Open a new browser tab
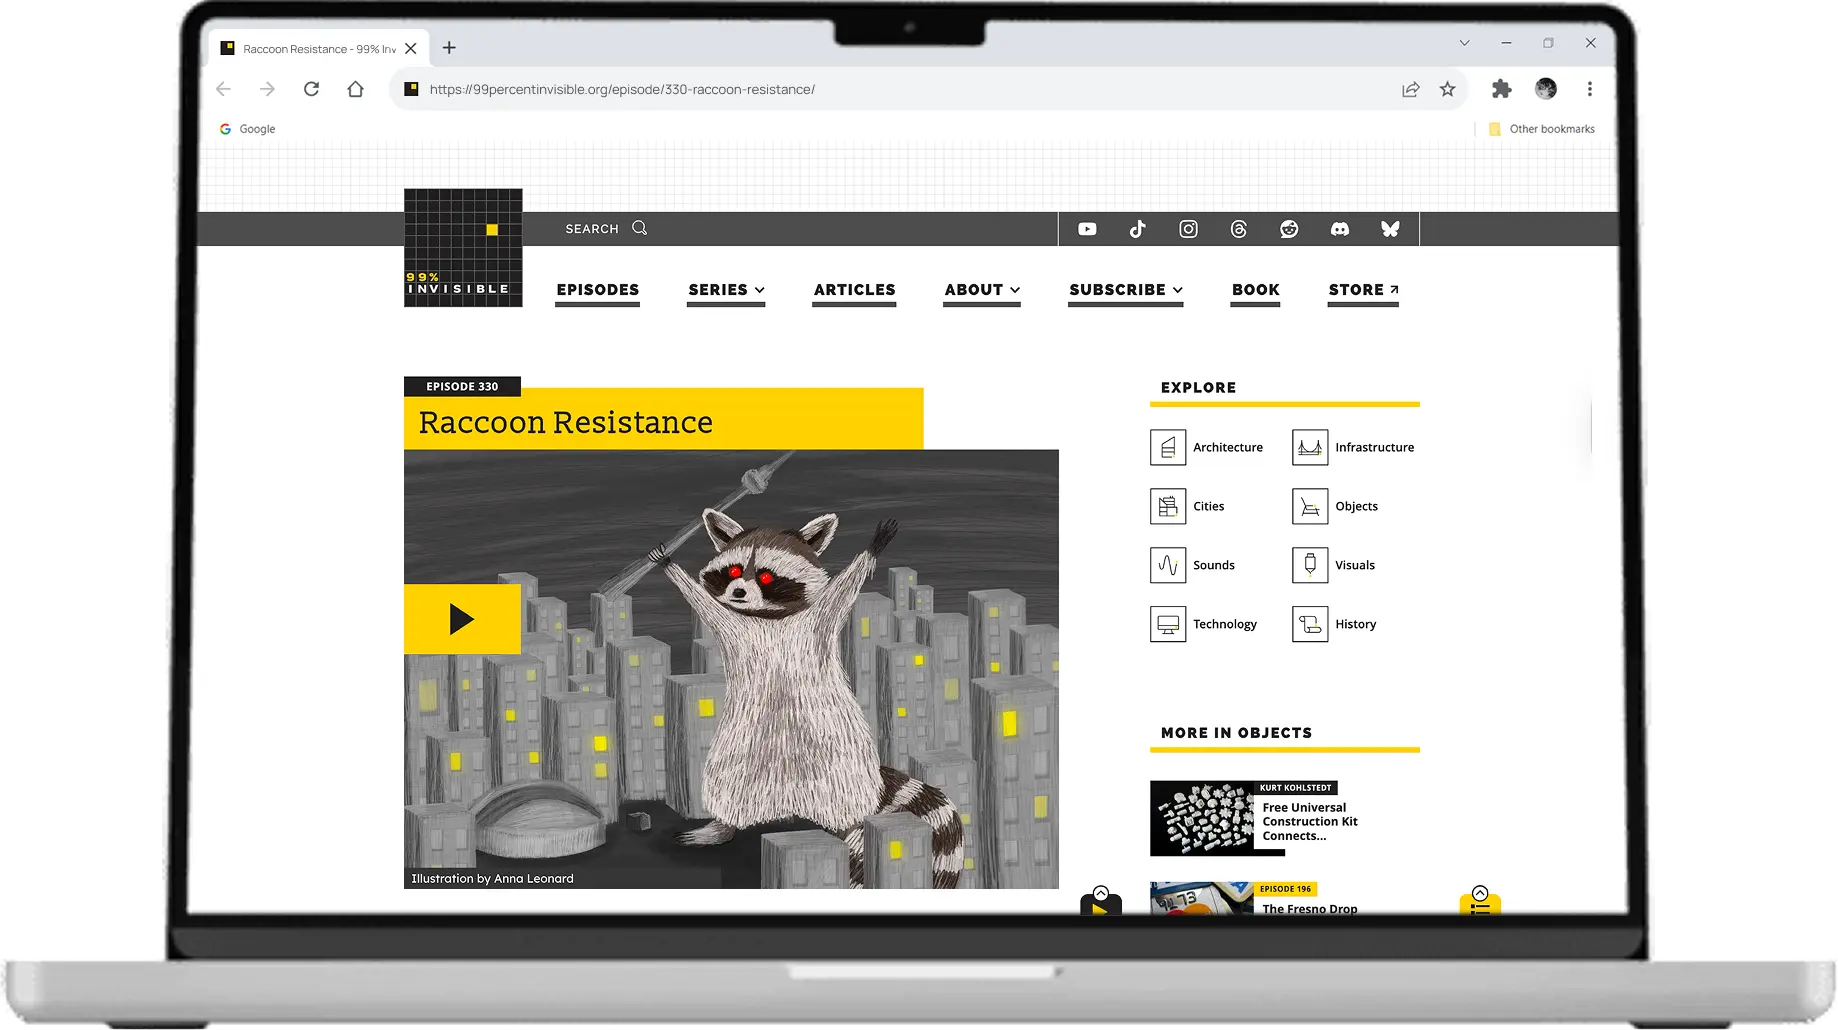This screenshot has width=1838, height=1030. (449, 48)
